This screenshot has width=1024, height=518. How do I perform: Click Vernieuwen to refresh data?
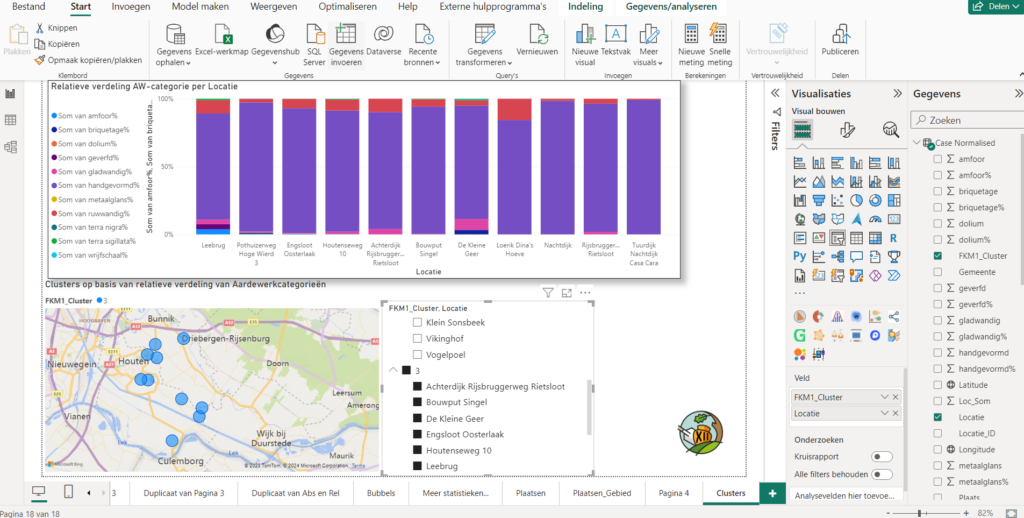pyautogui.click(x=537, y=36)
